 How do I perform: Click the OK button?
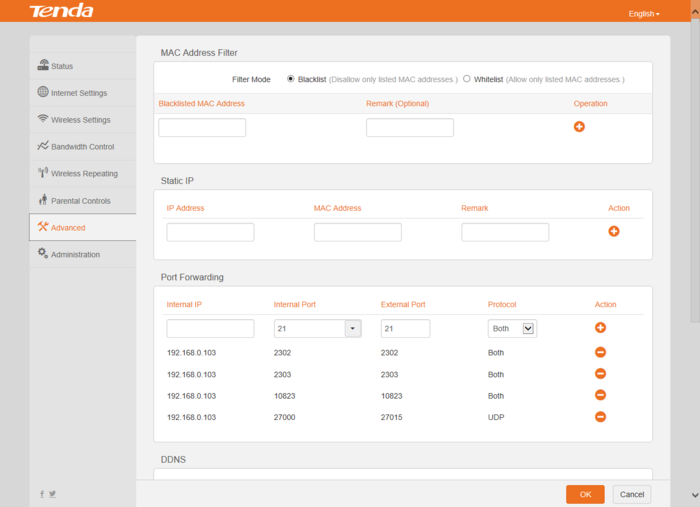585,494
